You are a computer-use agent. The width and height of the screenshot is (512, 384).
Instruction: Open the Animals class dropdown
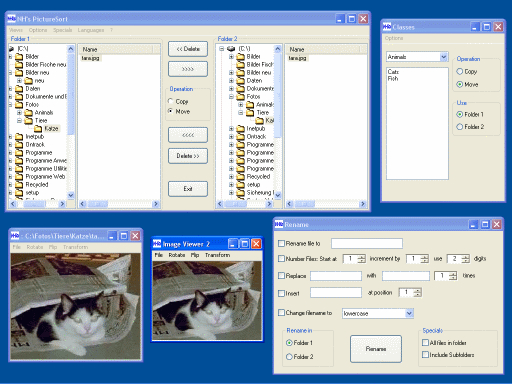pos(444,57)
